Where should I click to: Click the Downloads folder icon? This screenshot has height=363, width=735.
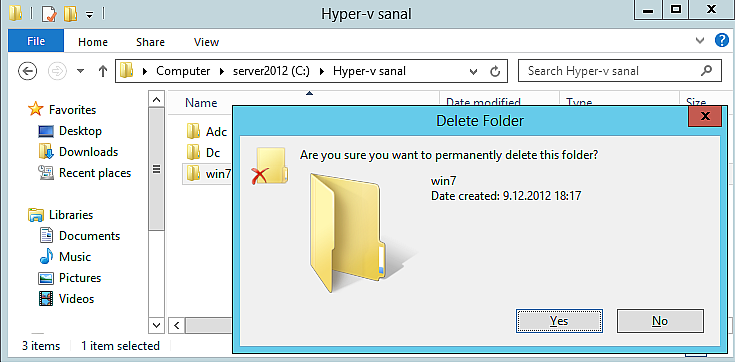(46, 152)
